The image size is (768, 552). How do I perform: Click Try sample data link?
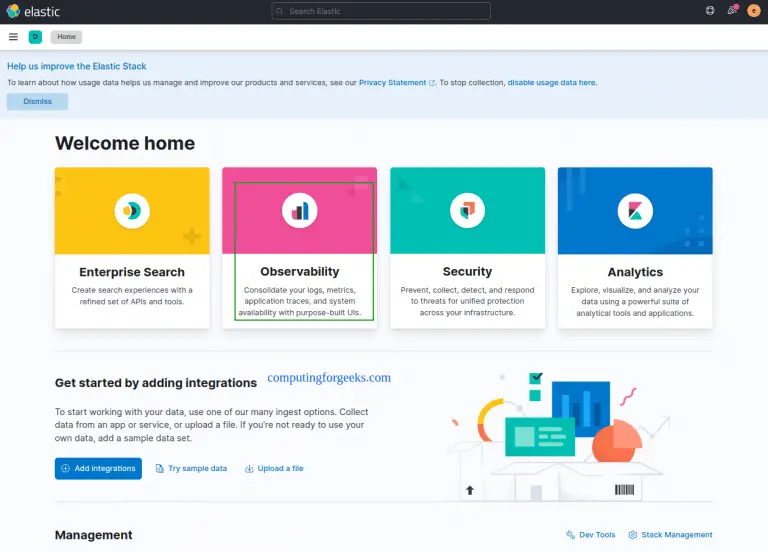[191, 468]
